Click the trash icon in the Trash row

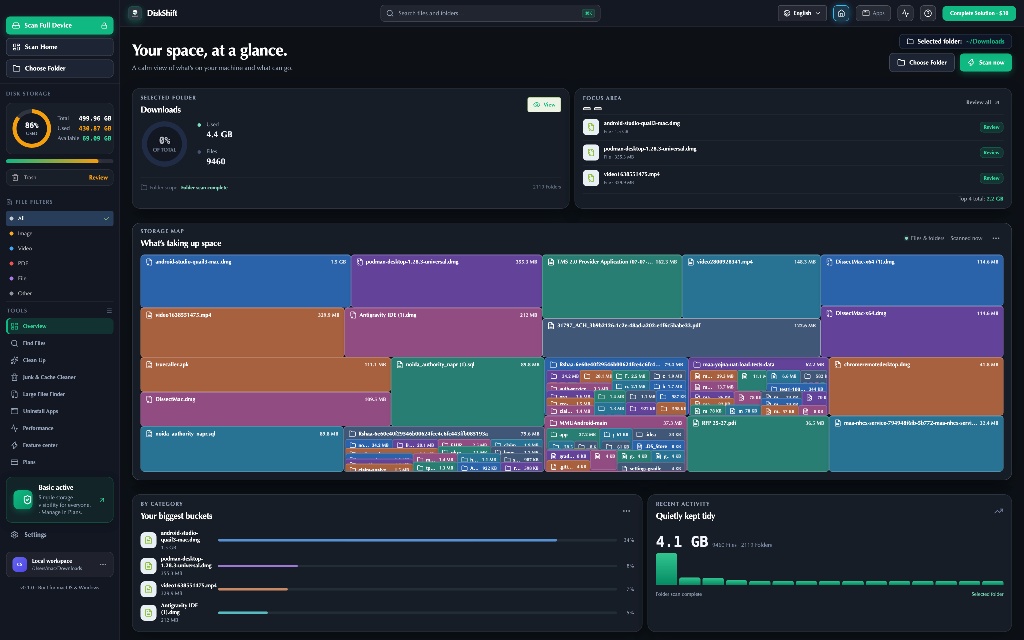15,178
